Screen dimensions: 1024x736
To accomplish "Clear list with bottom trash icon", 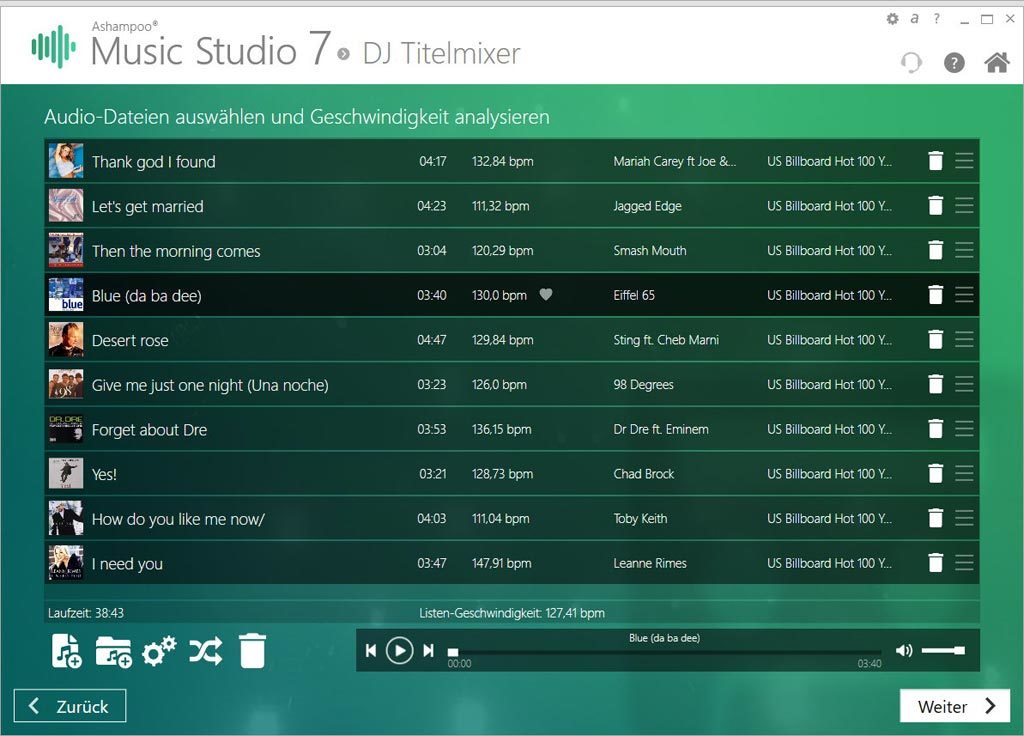I will pos(252,650).
